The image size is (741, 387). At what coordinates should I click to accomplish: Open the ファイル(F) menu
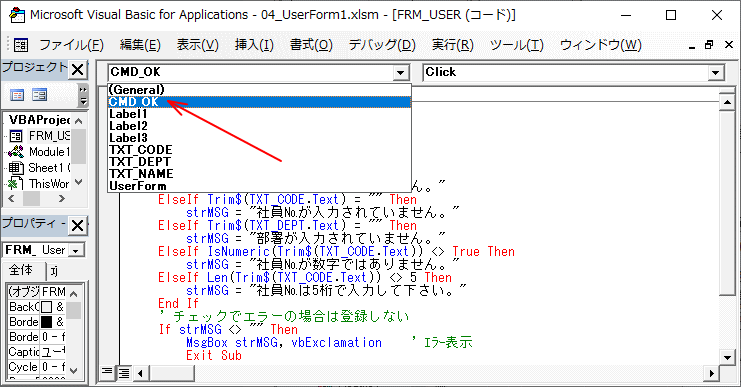tap(71, 45)
